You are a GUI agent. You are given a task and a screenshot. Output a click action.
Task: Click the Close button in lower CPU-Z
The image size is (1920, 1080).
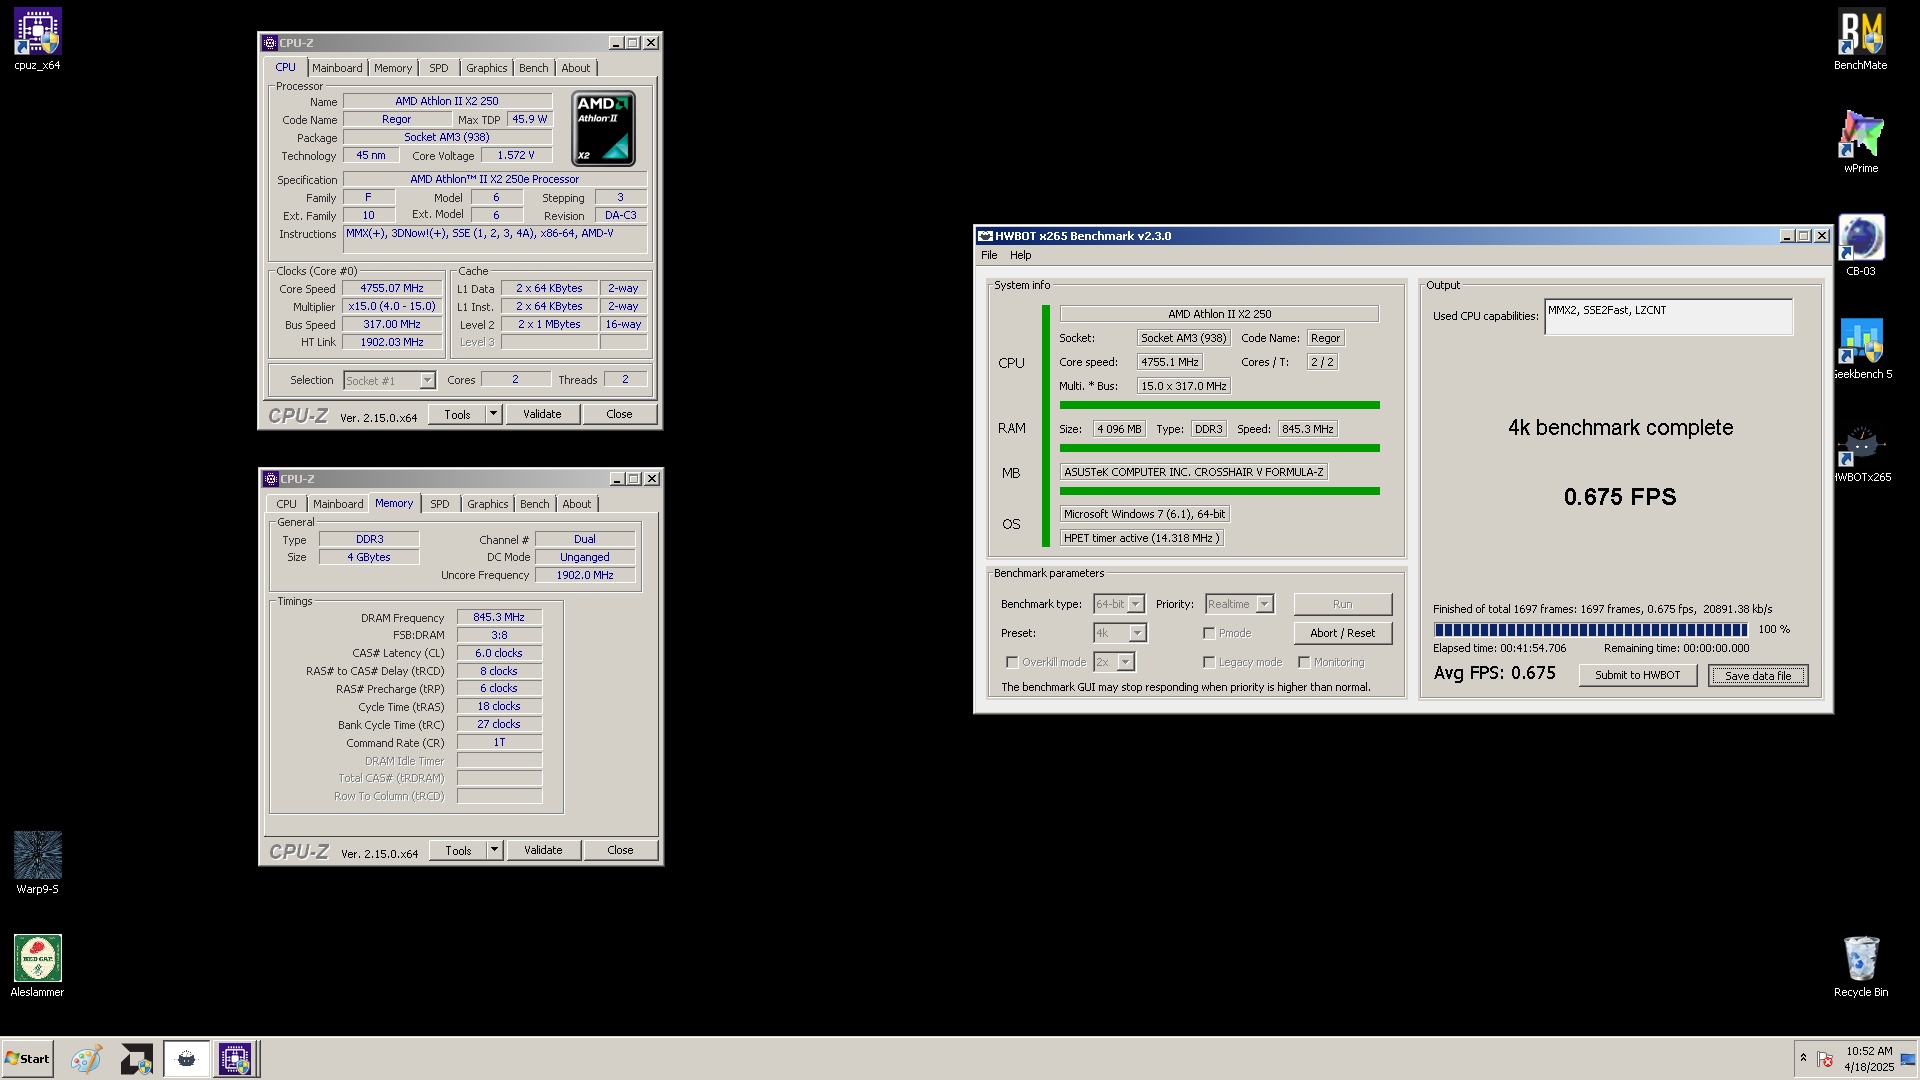(x=620, y=850)
